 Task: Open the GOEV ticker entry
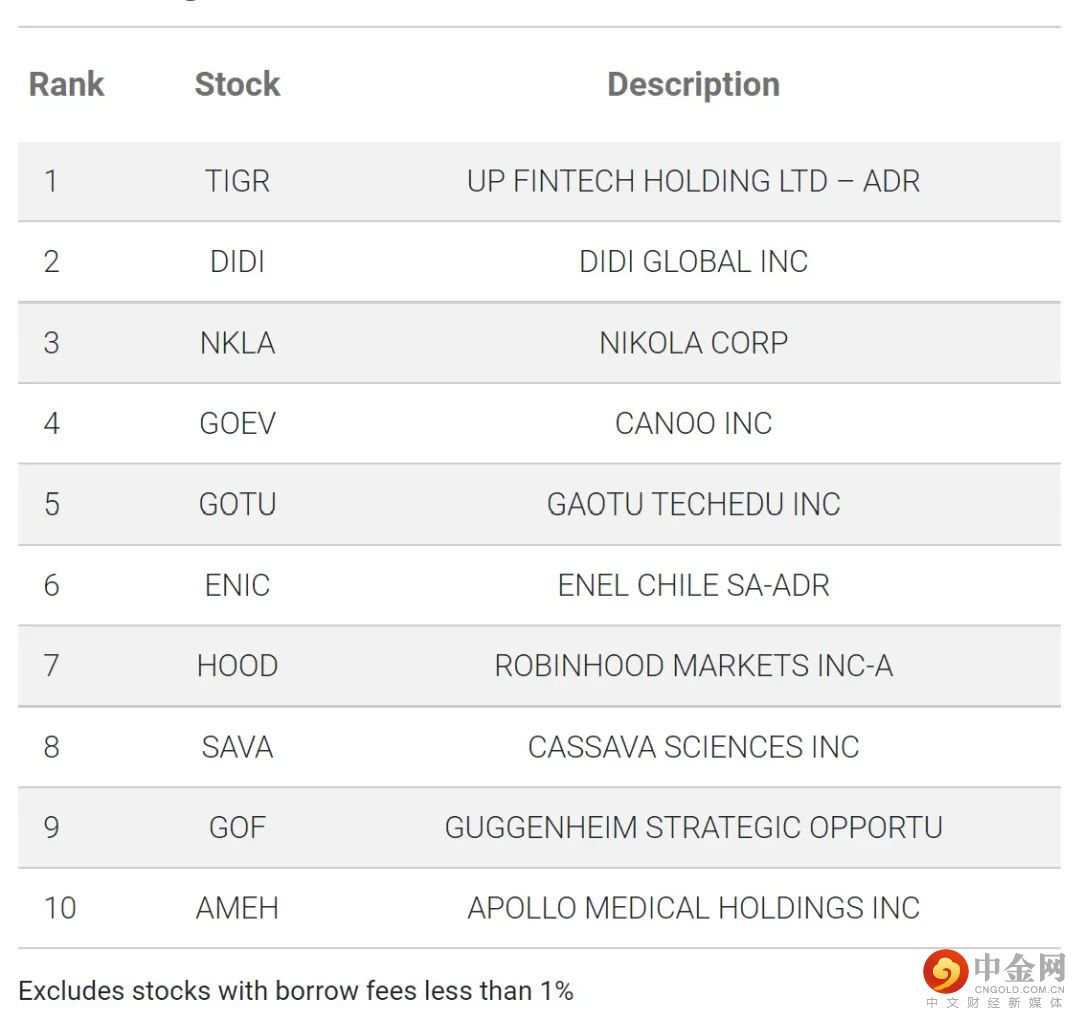point(237,424)
